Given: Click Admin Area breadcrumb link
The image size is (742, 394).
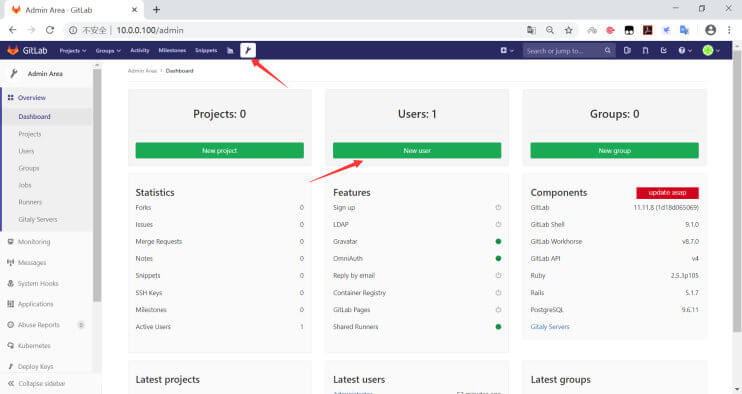Looking at the screenshot, I should pos(142,70).
